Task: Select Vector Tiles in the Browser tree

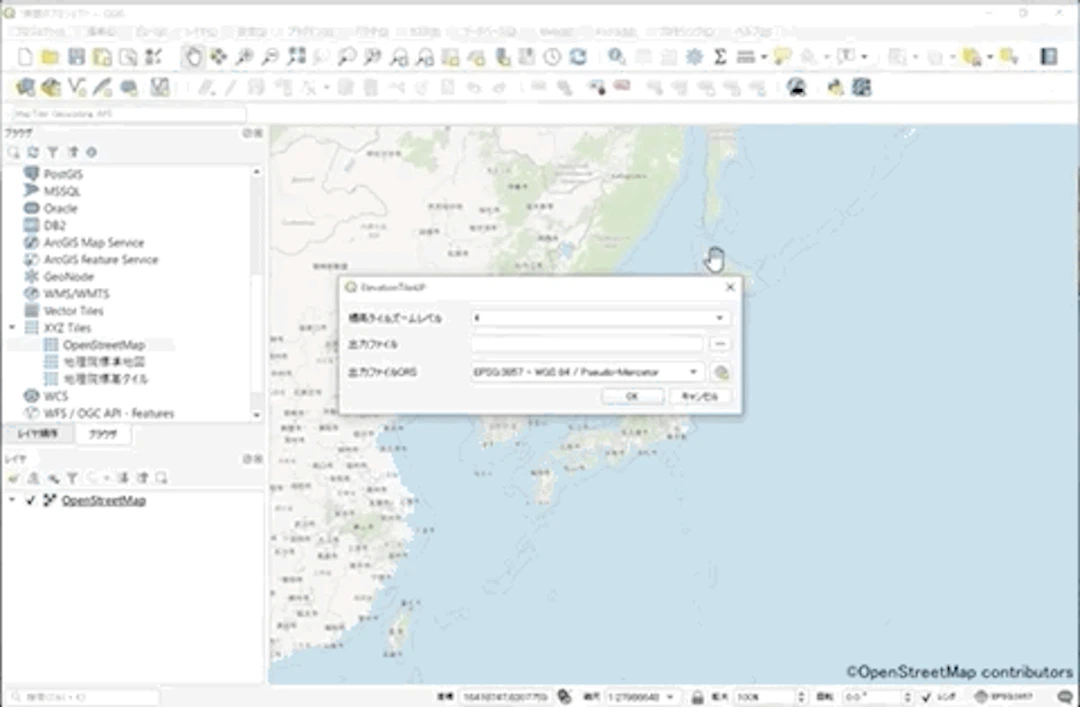Action: coord(74,311)
